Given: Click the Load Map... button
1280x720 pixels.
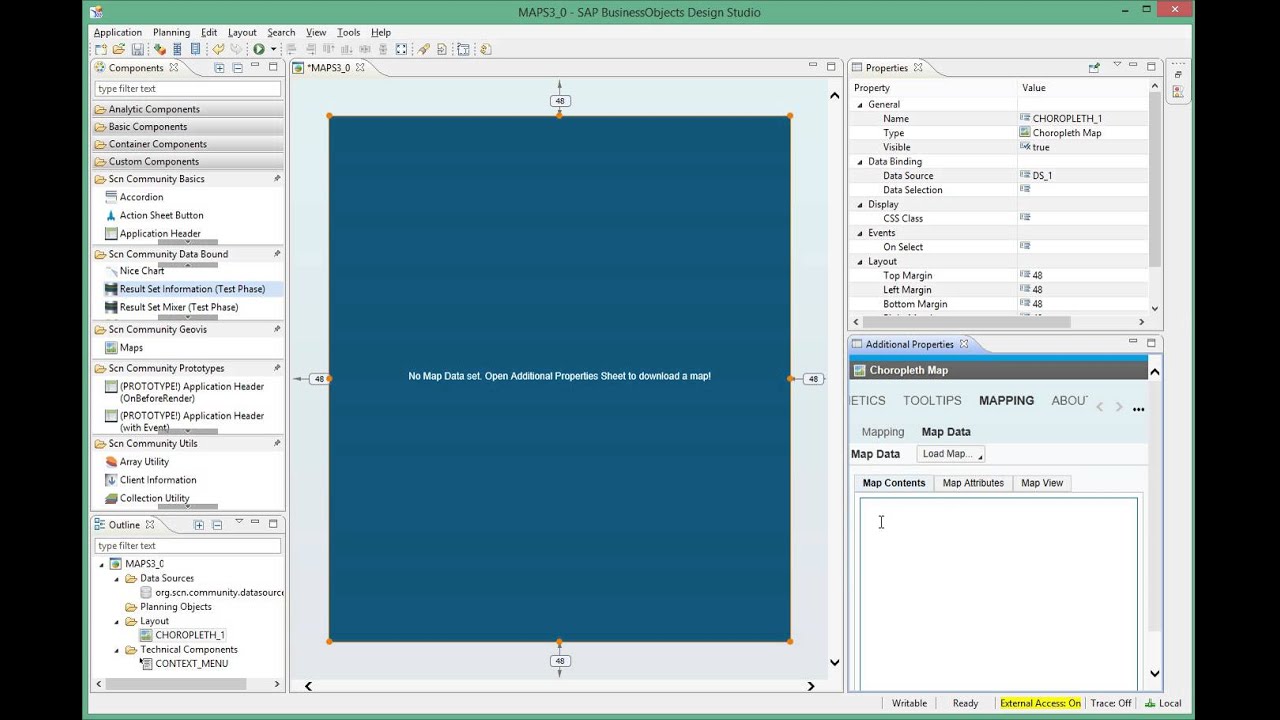Looking at the screenshot, I should (x=951, y=454).
